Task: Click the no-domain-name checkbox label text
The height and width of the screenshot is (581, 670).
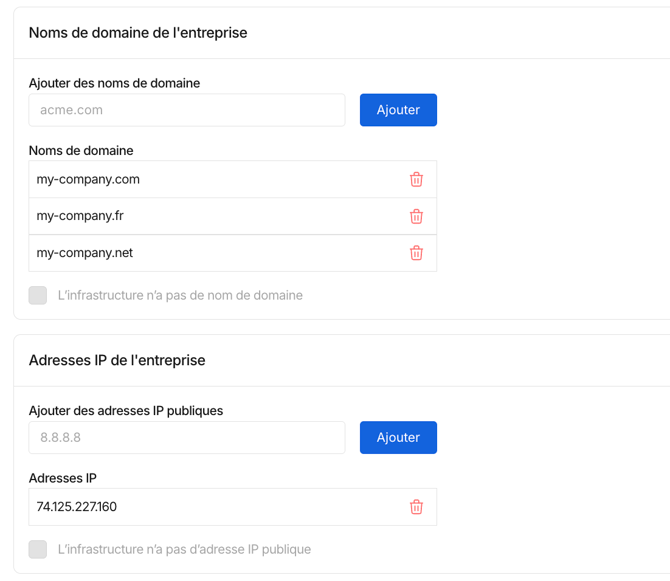Action: (x=180, y=296)
